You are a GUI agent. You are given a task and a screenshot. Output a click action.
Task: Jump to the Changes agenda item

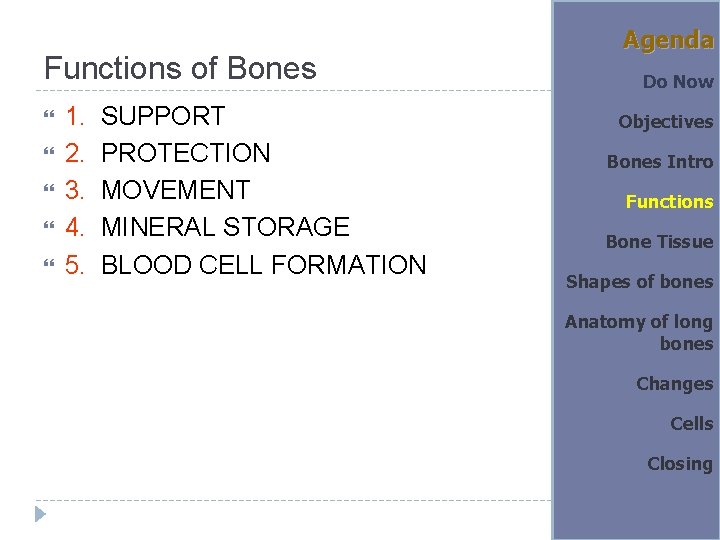(674, 384)
